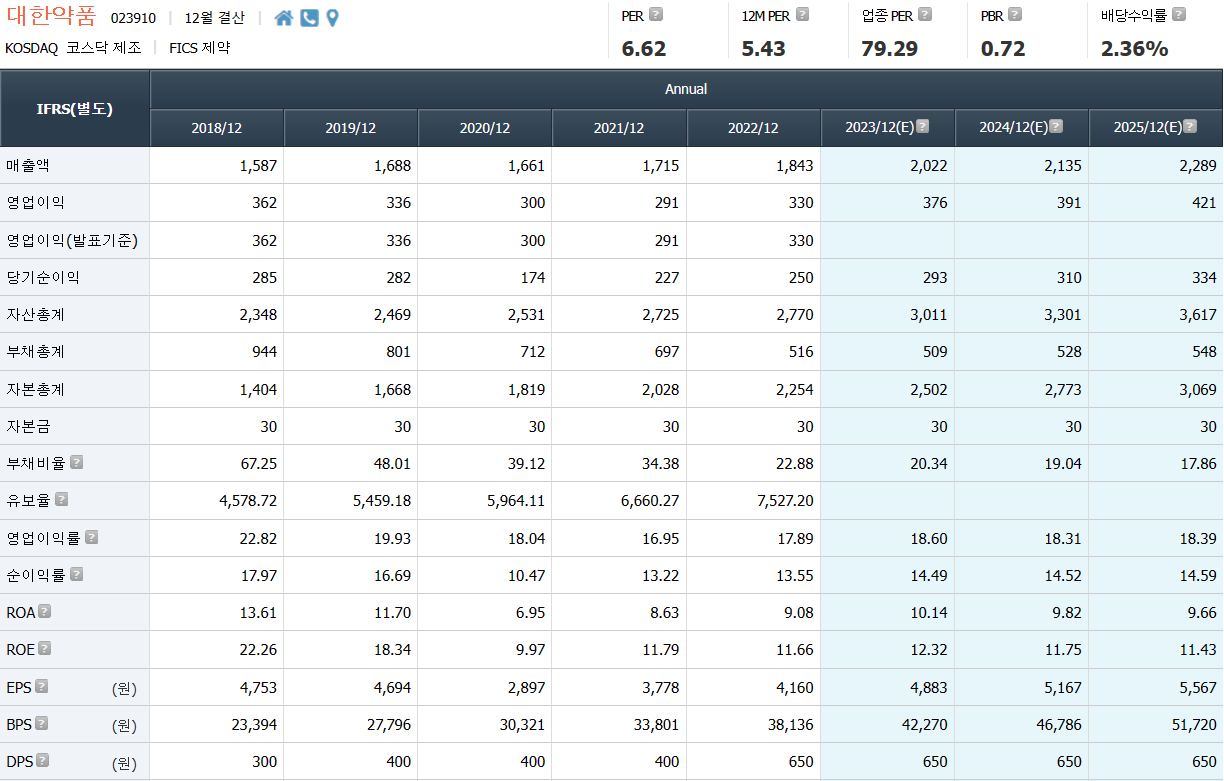The height and width of the screenshot is (781, 1224).
Task: Select the 2020/12 column header
Action: tap(485, 128)
